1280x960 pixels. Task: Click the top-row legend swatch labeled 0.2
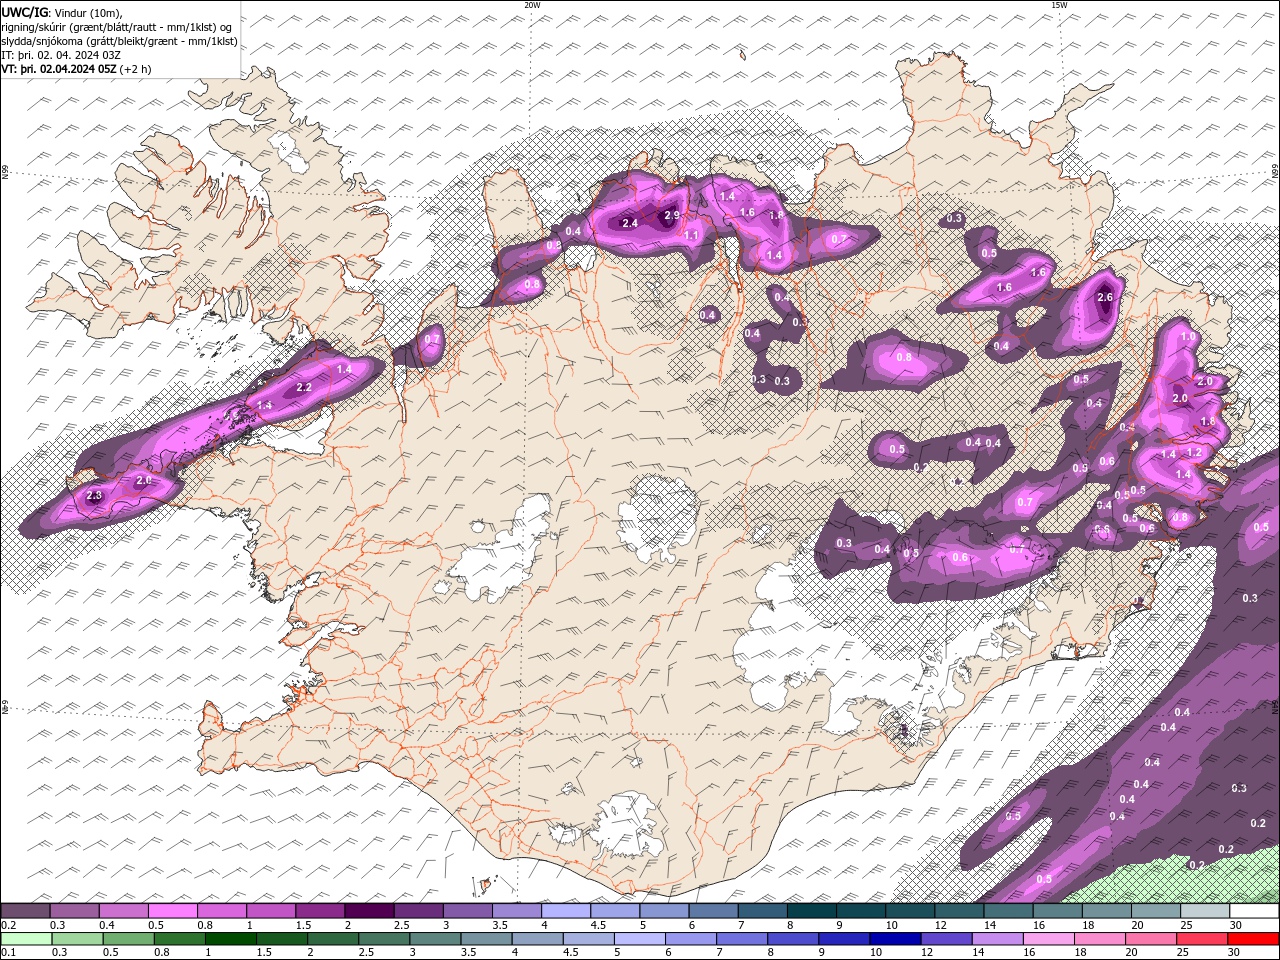25,911
